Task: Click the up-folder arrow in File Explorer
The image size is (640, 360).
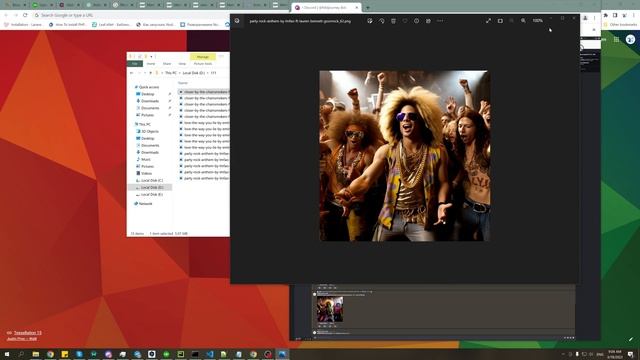Action: (150, 73)
